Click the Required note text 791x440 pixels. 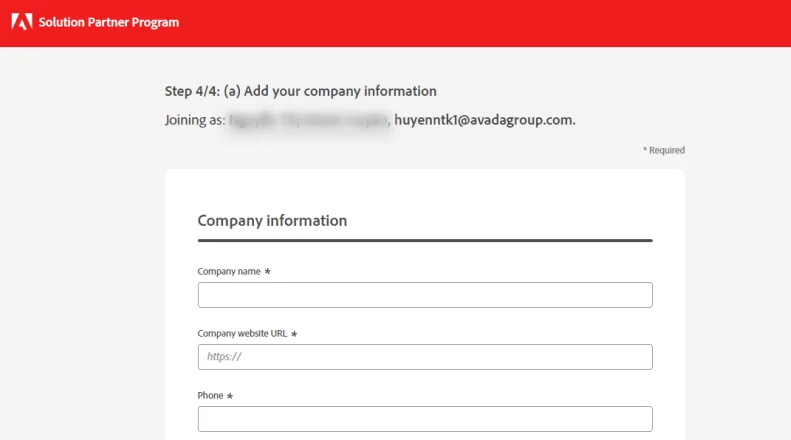(x=664, y=150)
